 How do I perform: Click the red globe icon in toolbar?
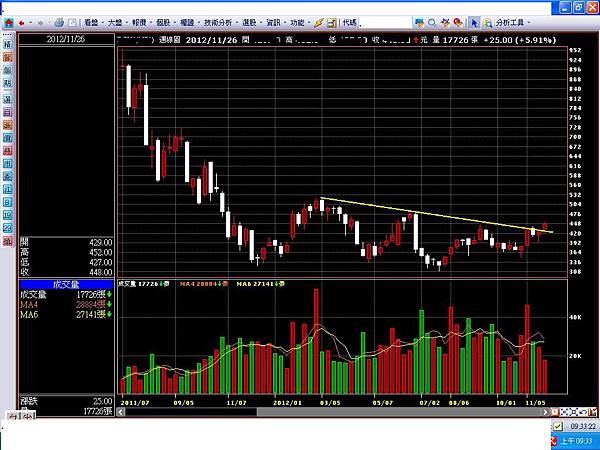pyautogui.click(x=458, y=23)
